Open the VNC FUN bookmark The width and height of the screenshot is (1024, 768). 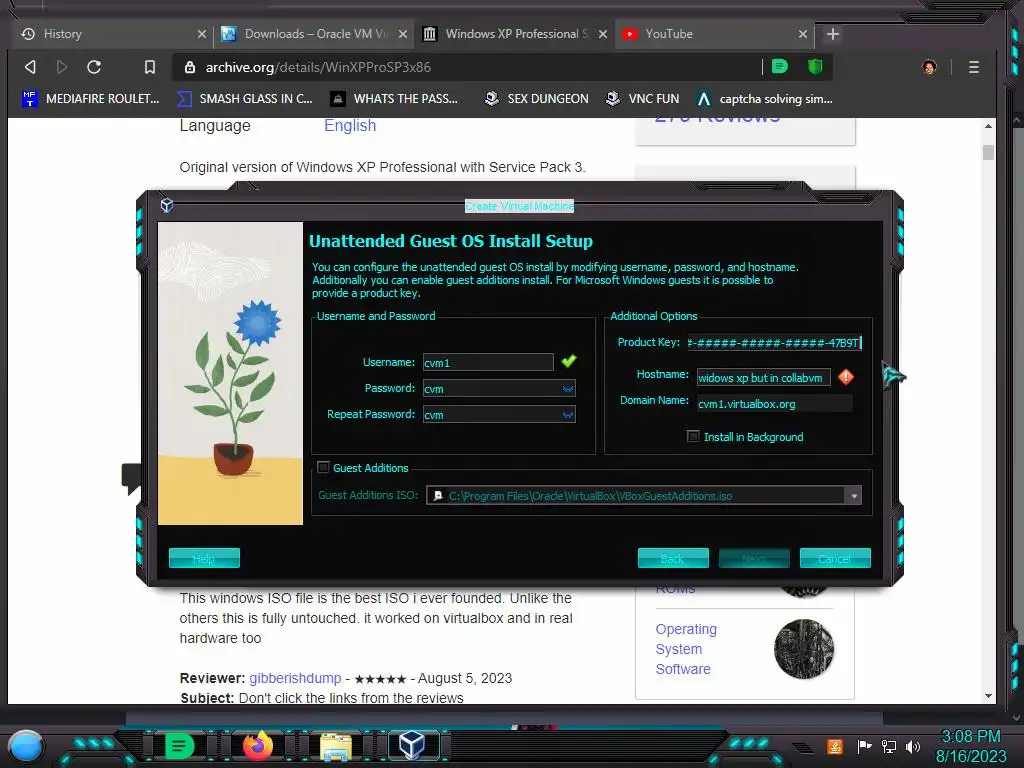tap(642, 99)
